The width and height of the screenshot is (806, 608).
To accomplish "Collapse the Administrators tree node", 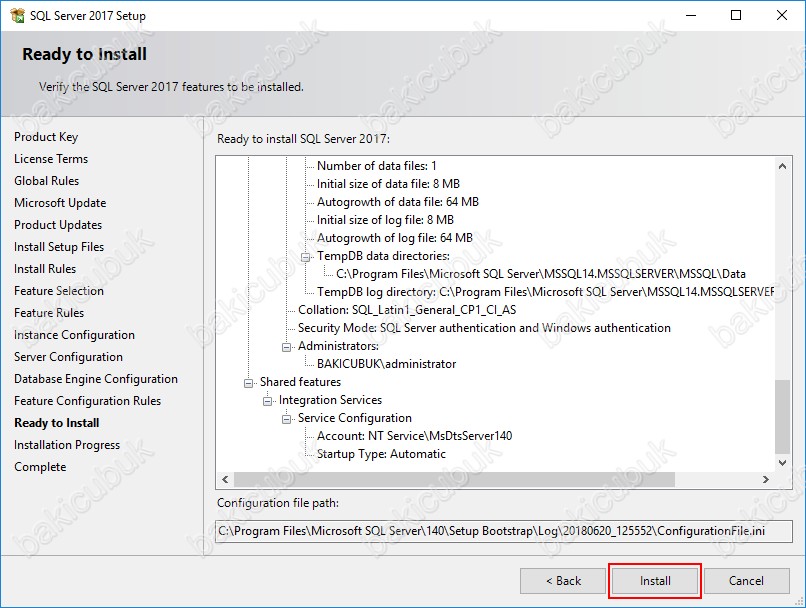I will (x=286, y=347).
